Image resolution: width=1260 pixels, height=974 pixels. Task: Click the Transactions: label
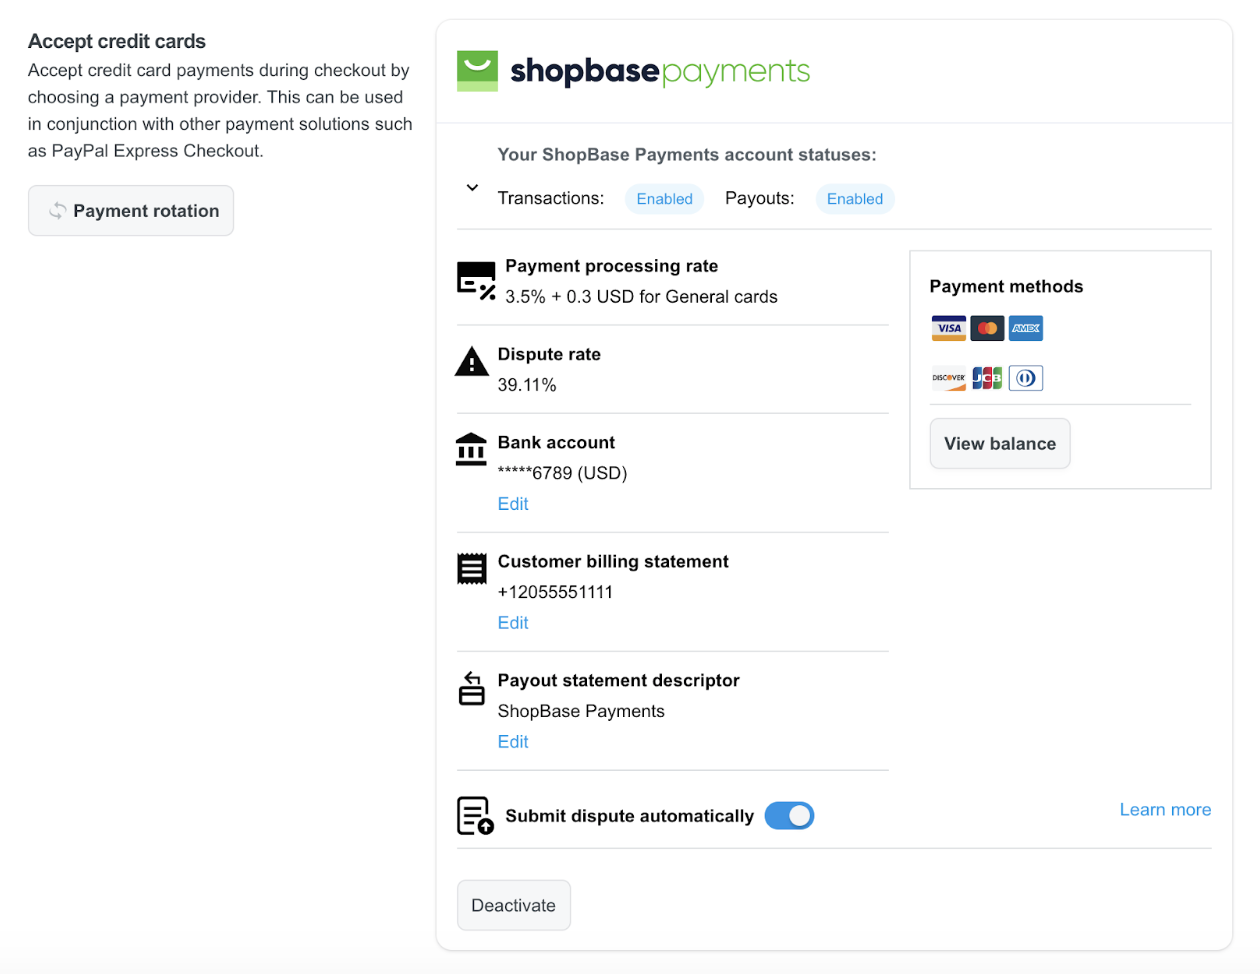pos(551,198)
